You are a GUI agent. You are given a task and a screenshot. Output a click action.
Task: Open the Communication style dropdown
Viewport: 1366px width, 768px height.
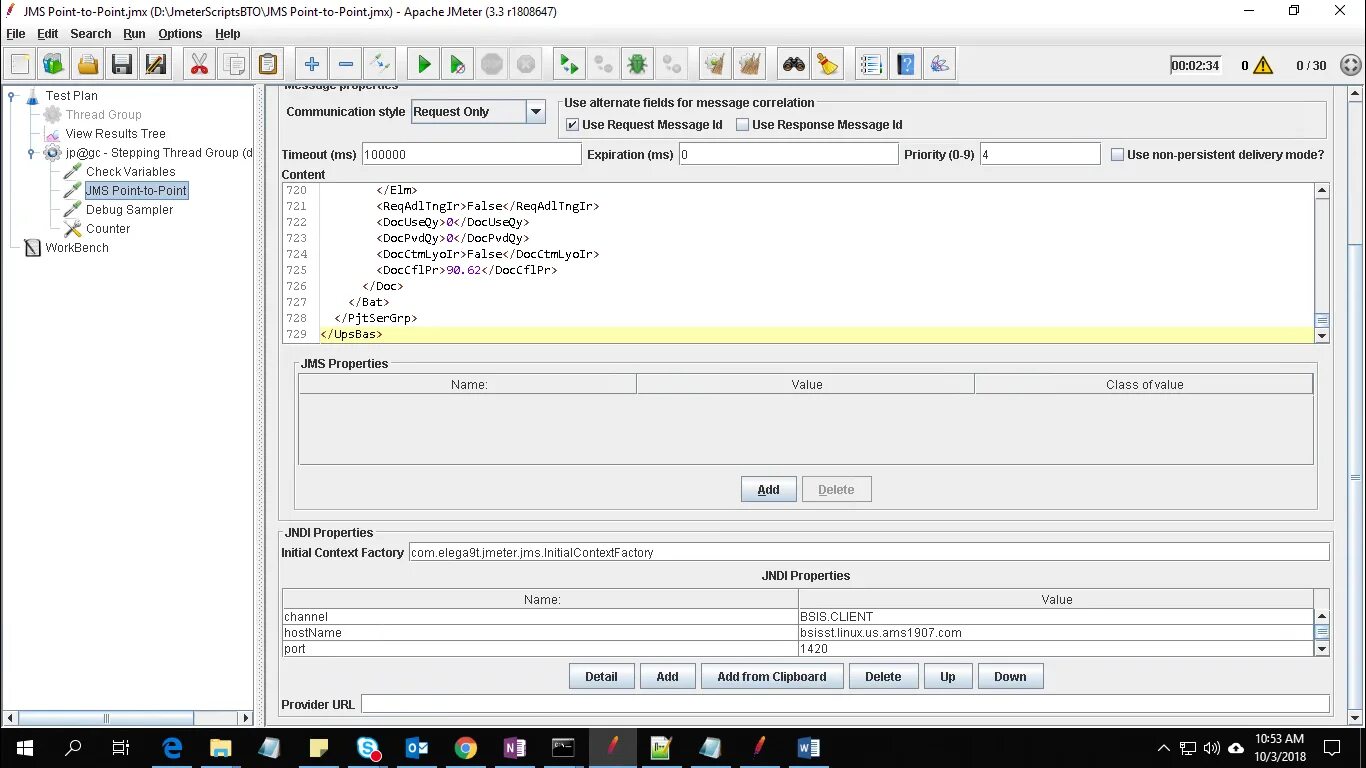[x=536, y=112]
